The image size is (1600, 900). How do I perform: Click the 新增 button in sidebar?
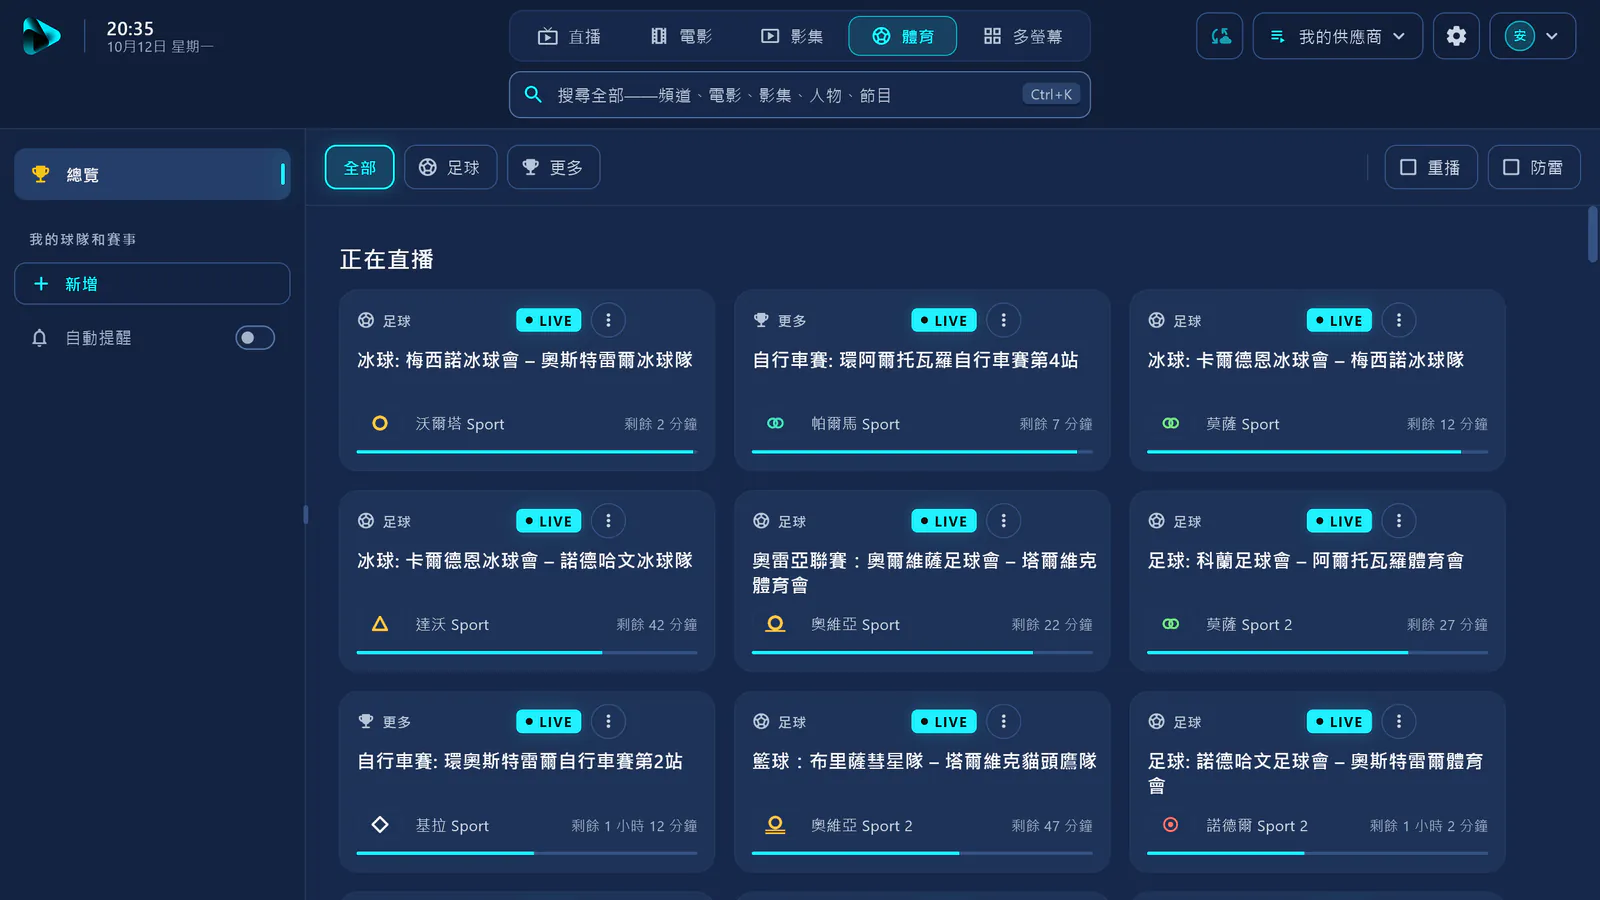point(152,284)
